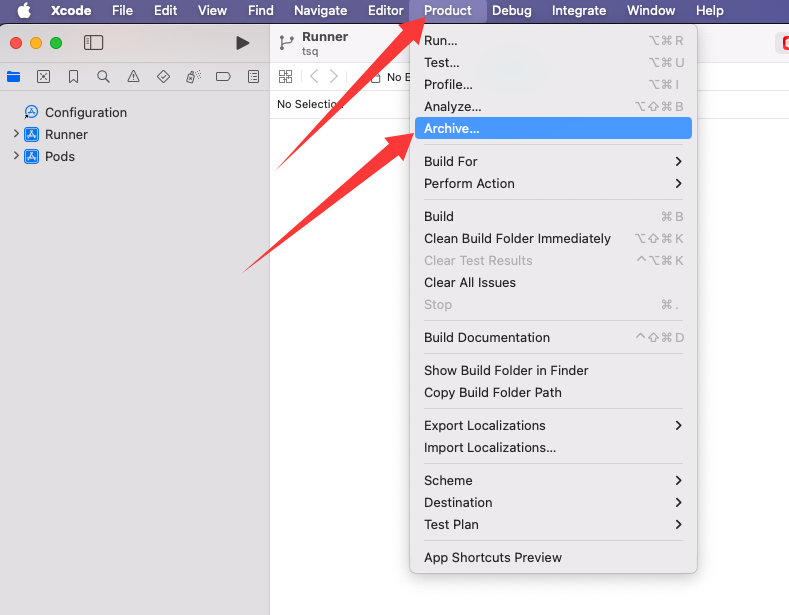Image resolution: width=789 pixels, height=615 pixels.
Task: Show the Issue navigator warning icon
Action: click(x=133, y=77)
